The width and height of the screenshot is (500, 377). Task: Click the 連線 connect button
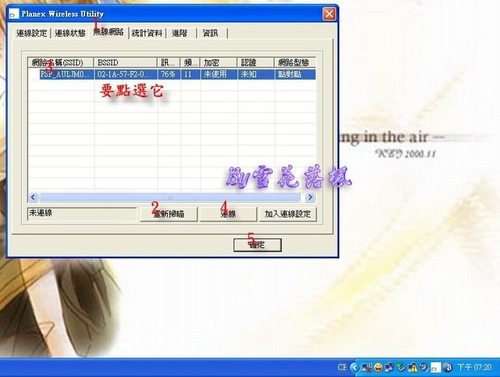point(228,214)
